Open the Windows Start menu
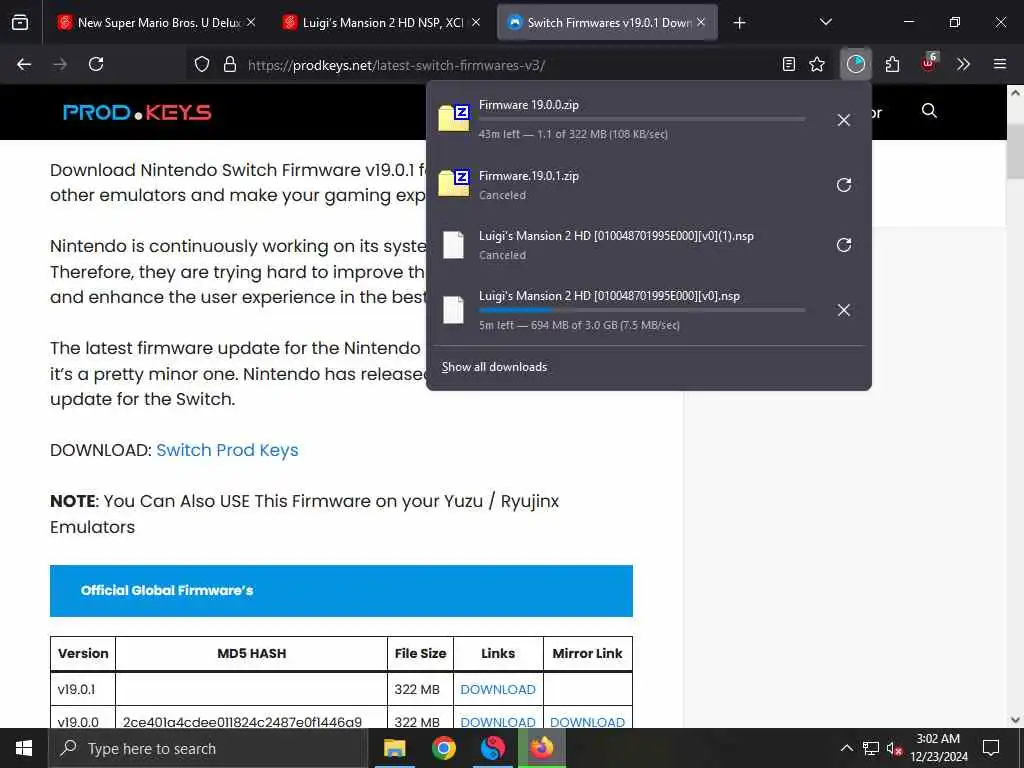The height and width of the screenshot is (768, 1024). 24,748
